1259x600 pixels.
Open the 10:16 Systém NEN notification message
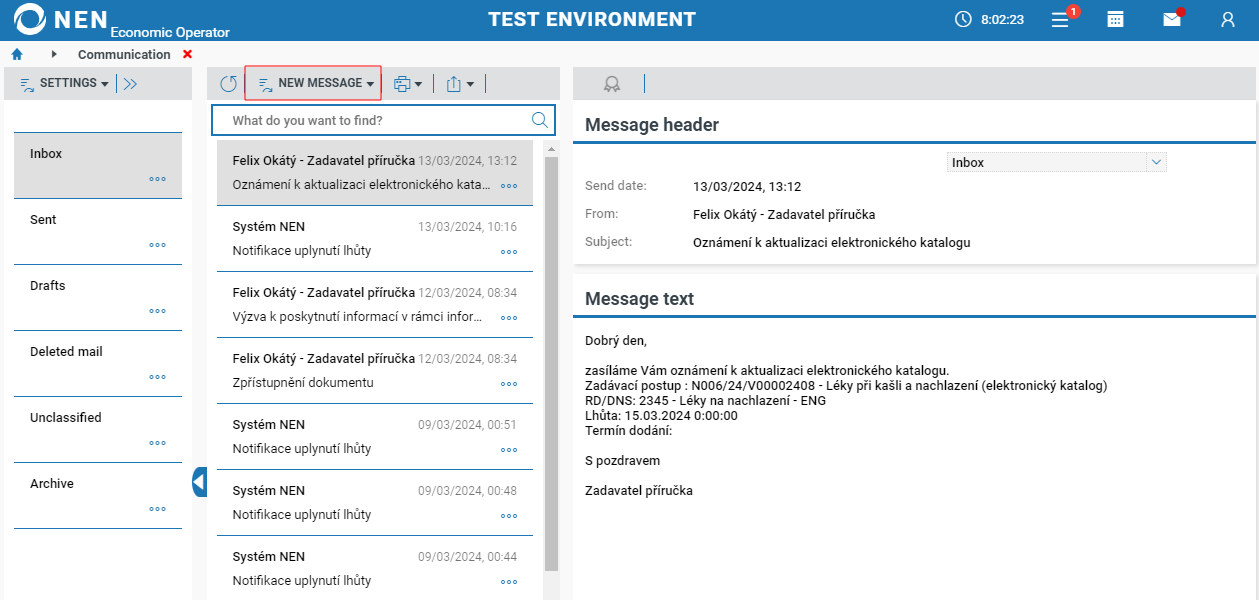coord(374,238)
